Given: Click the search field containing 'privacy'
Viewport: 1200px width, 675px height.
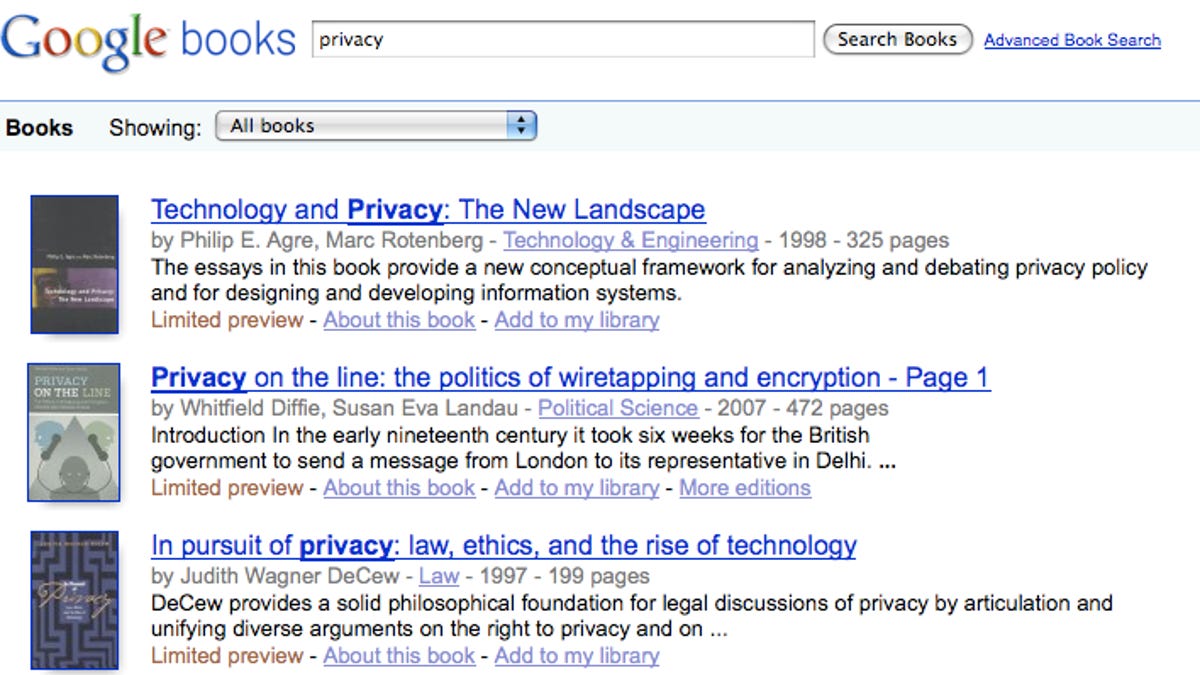Looking at the screenshot, I should pyautogui.click(x=563, y=40).
